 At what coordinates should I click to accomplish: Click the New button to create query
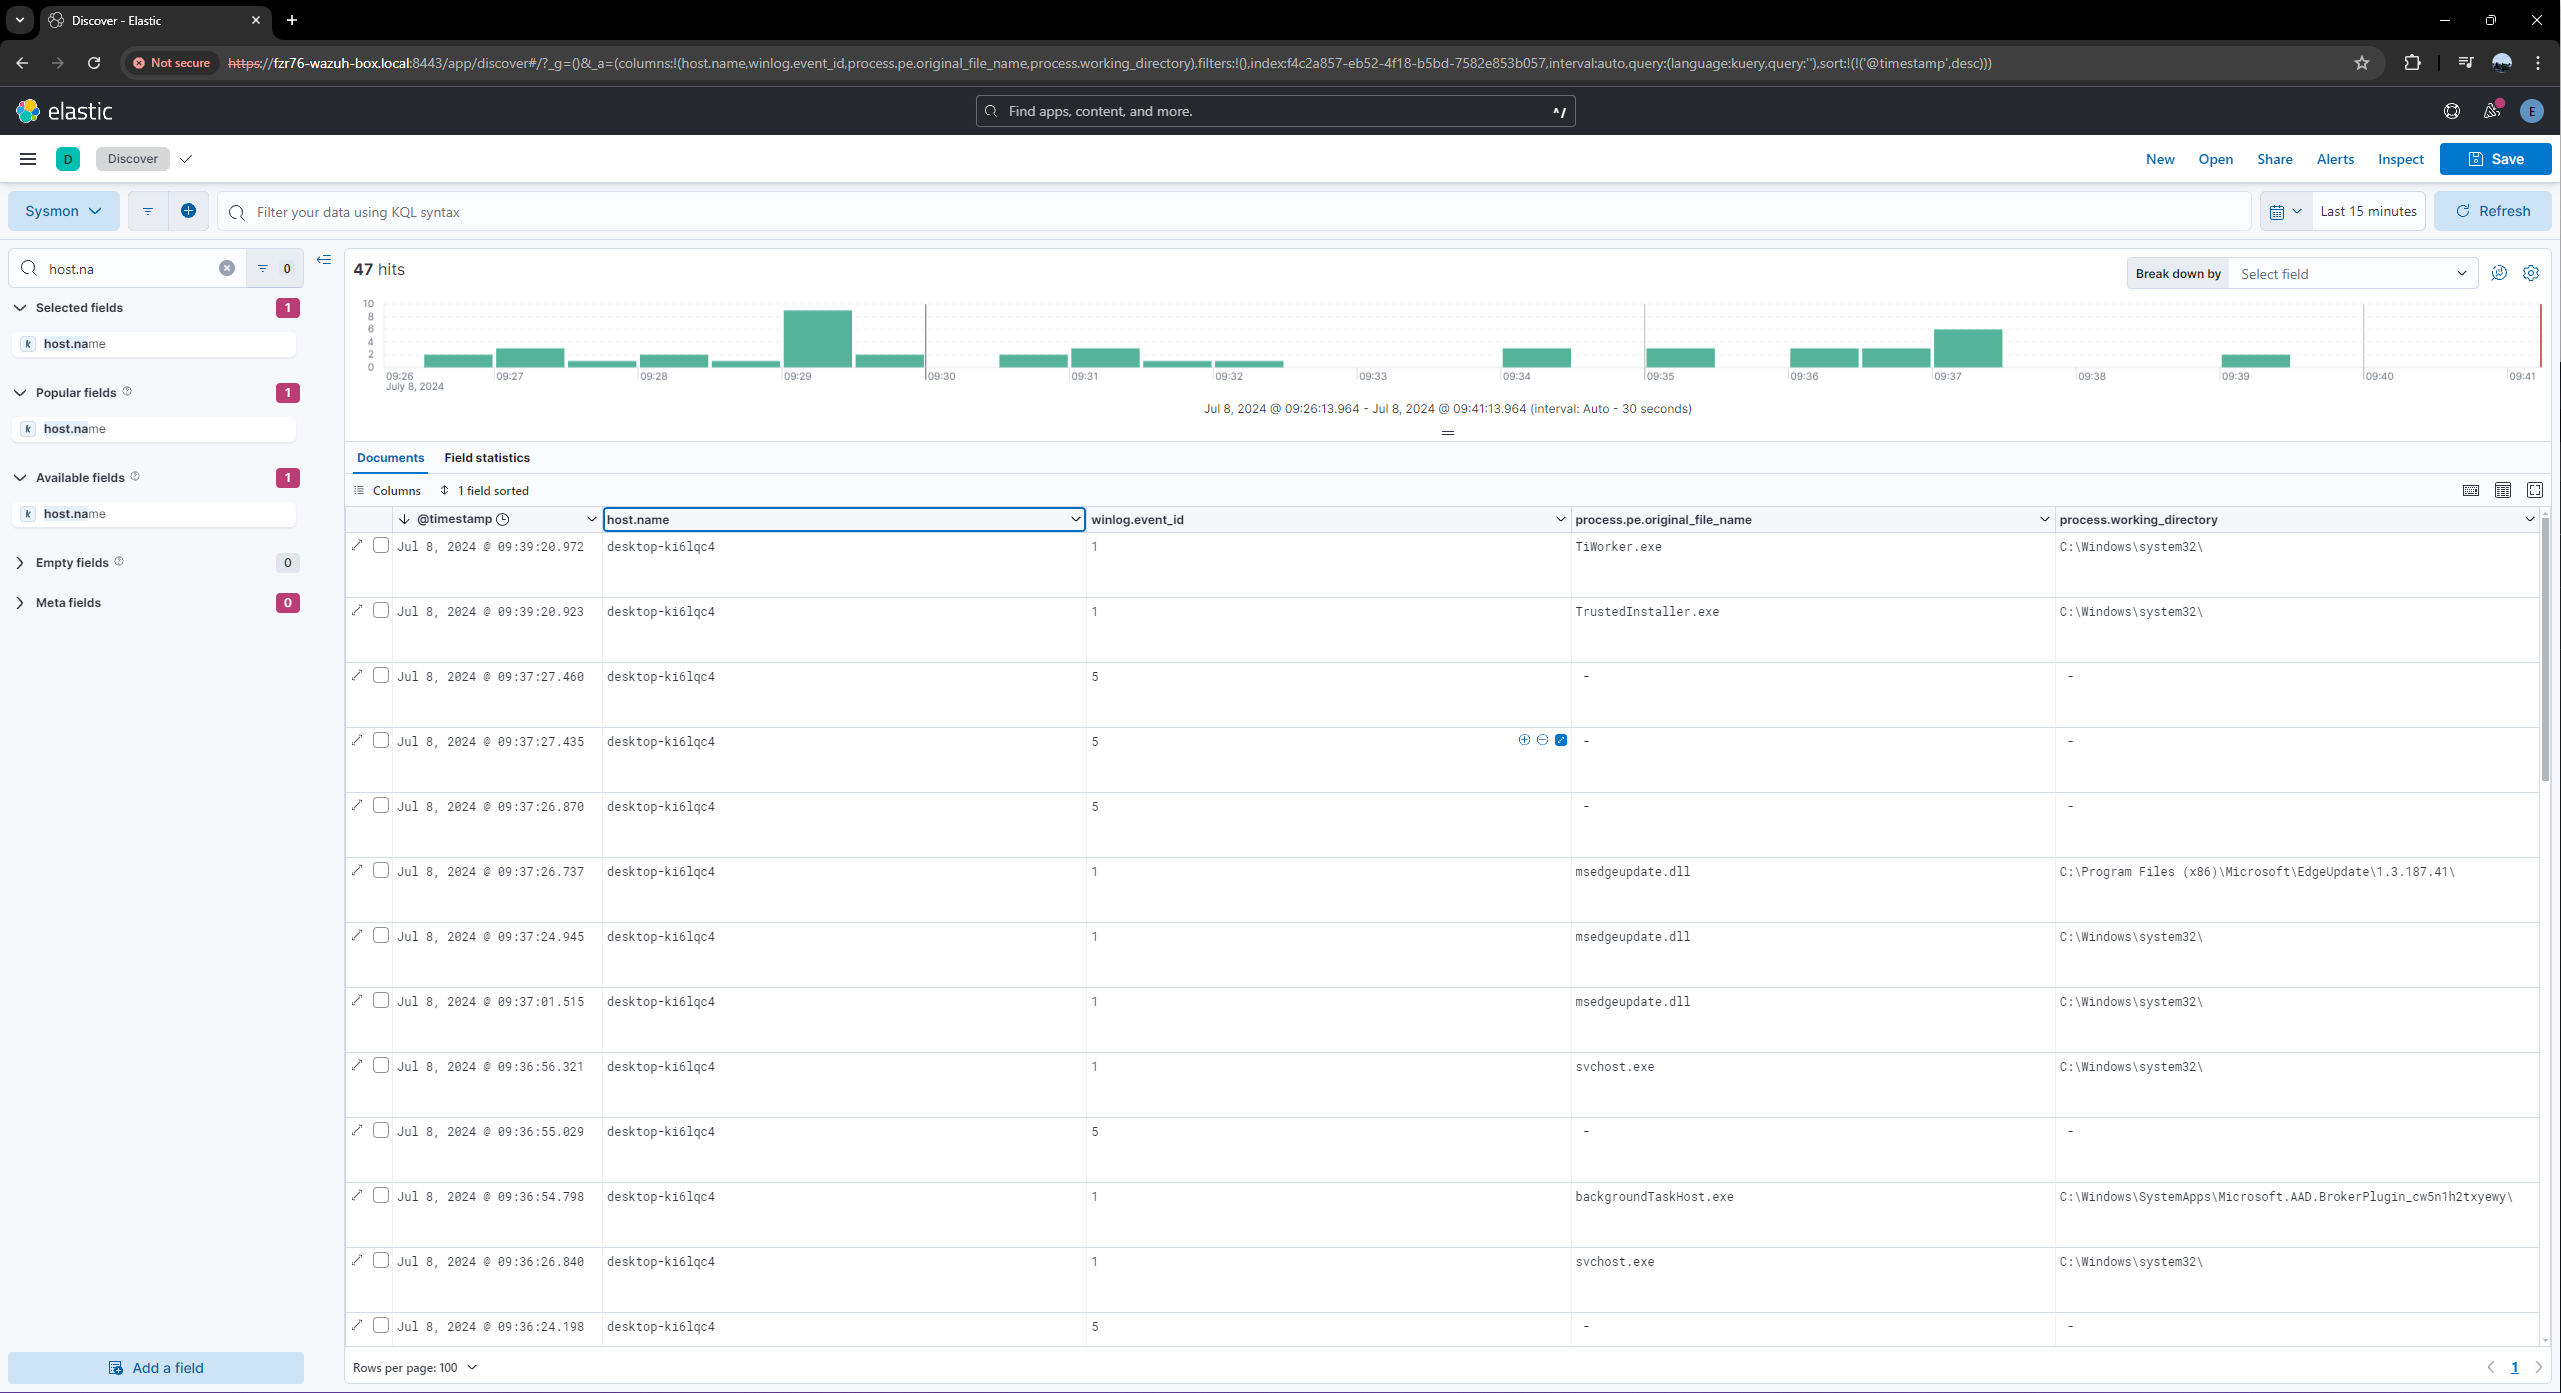(x=2160, y=158)
